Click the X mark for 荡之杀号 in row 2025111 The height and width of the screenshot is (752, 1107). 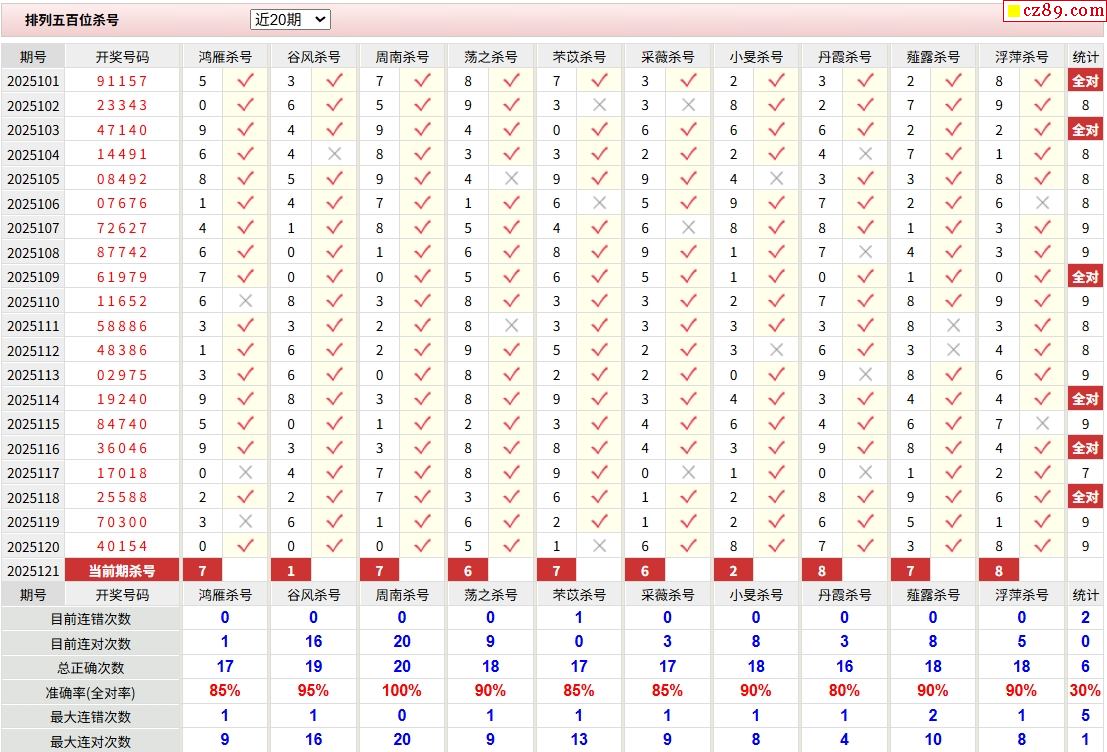click(512, 326)
